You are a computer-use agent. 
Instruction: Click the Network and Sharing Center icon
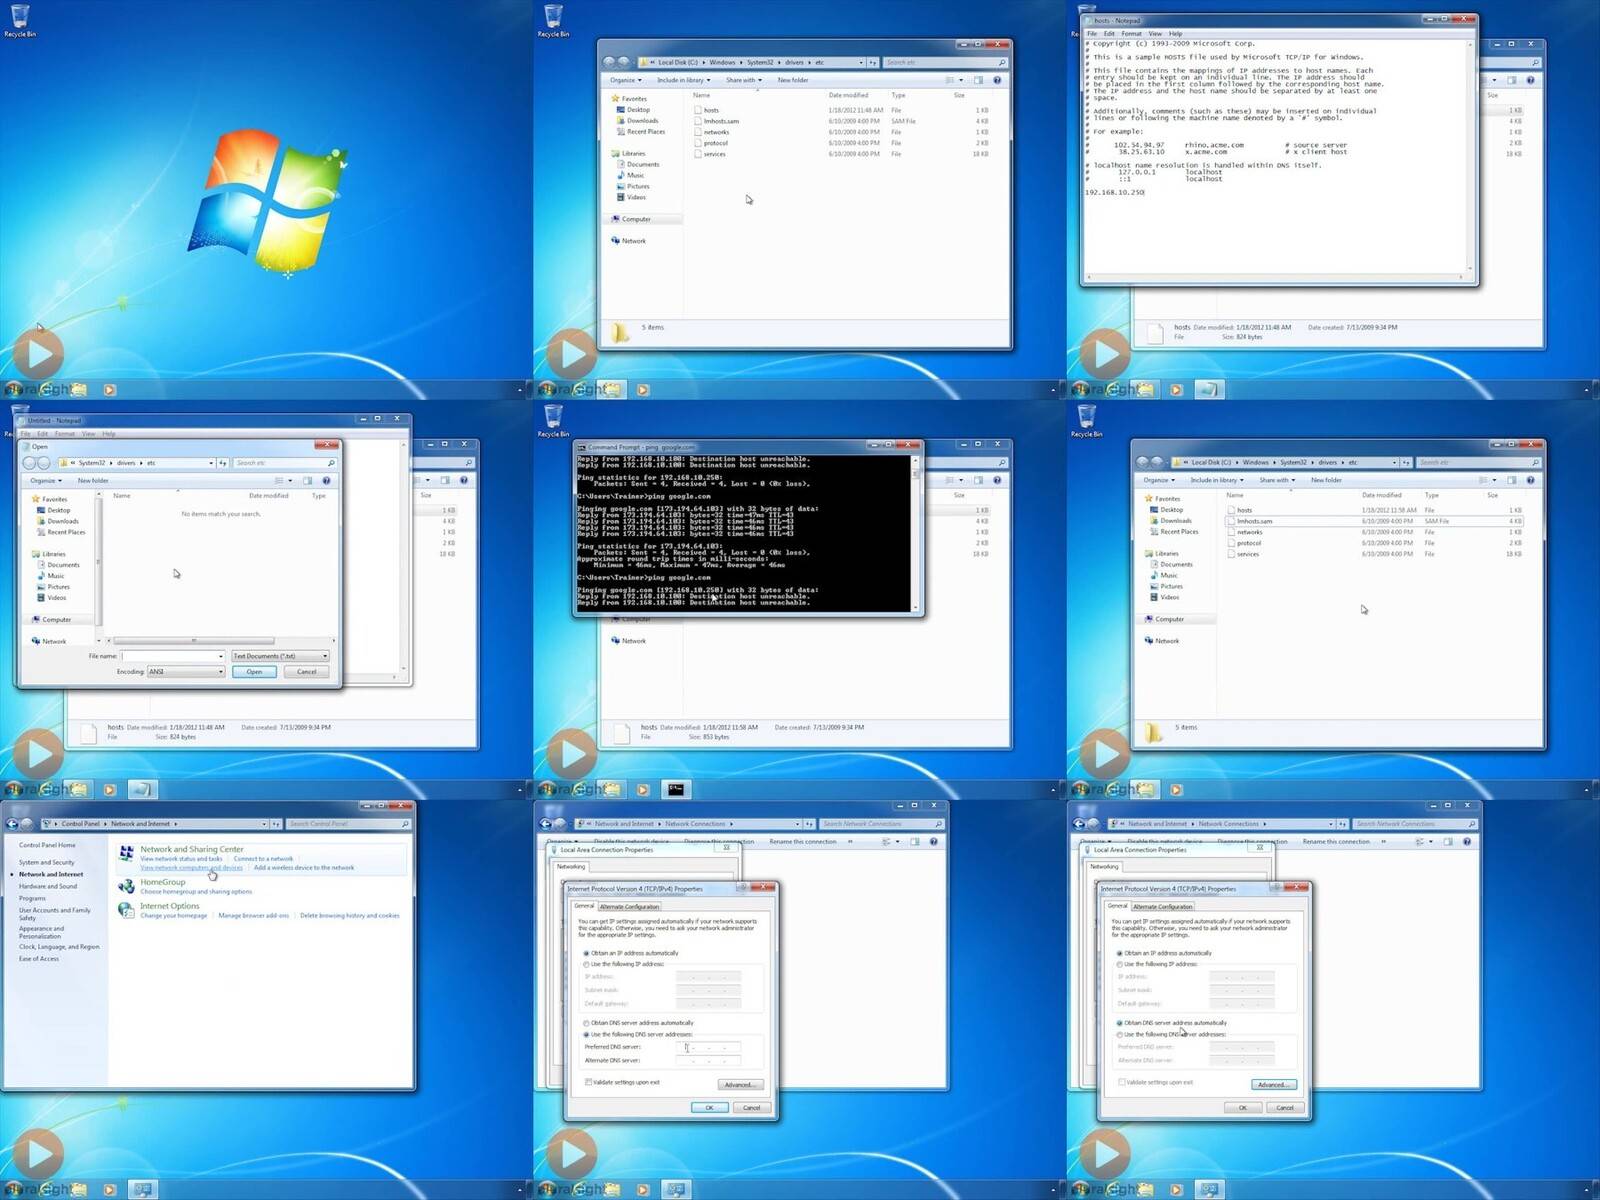tap(126, 853)
